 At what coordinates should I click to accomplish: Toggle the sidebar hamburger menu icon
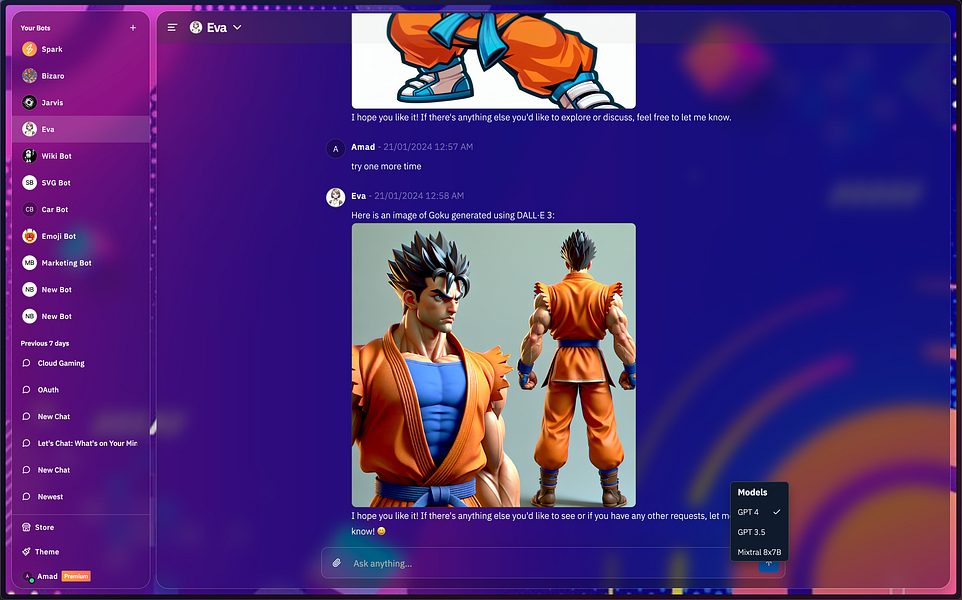(x=172, y=28)
